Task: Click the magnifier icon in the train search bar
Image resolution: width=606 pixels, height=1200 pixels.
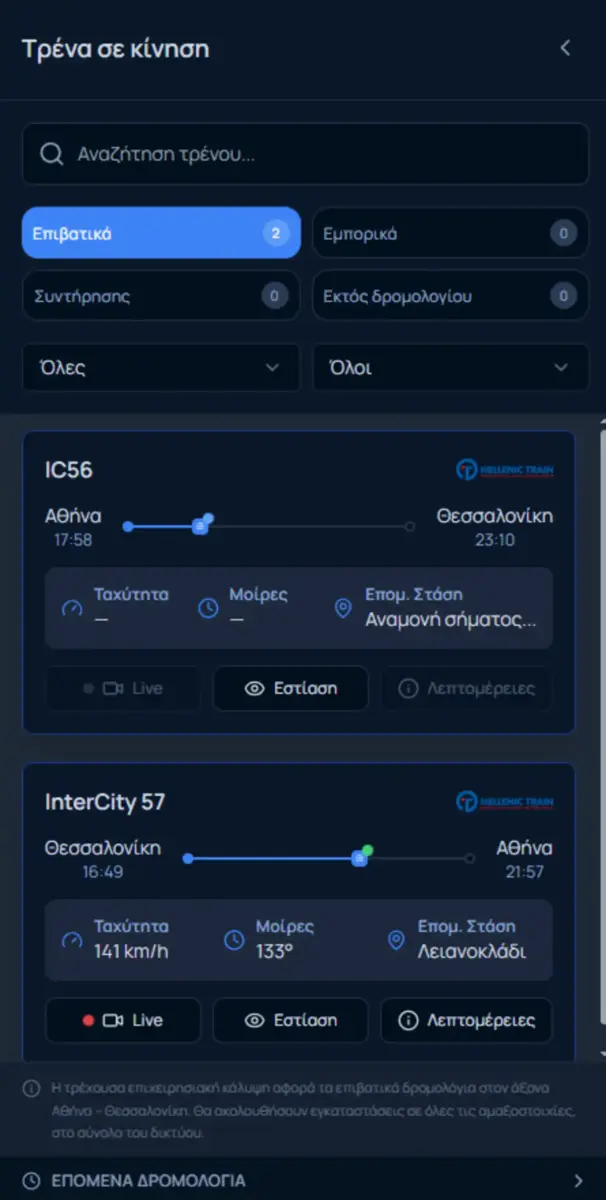Action: coord(50,153)
